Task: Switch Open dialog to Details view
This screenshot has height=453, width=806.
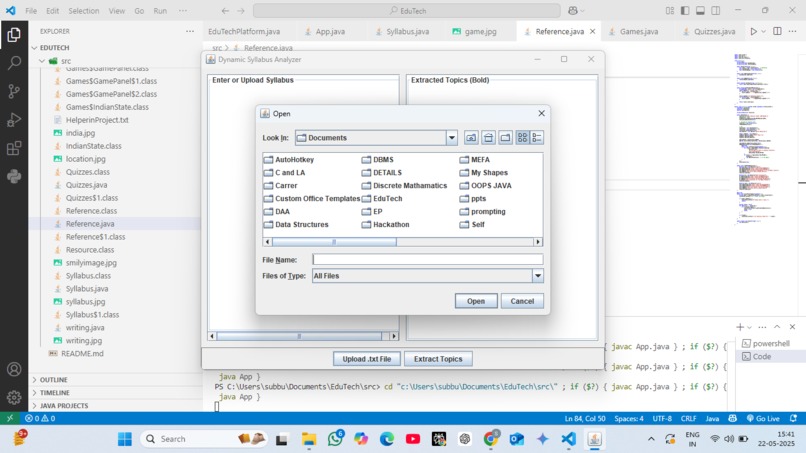Action: (537, 137)
